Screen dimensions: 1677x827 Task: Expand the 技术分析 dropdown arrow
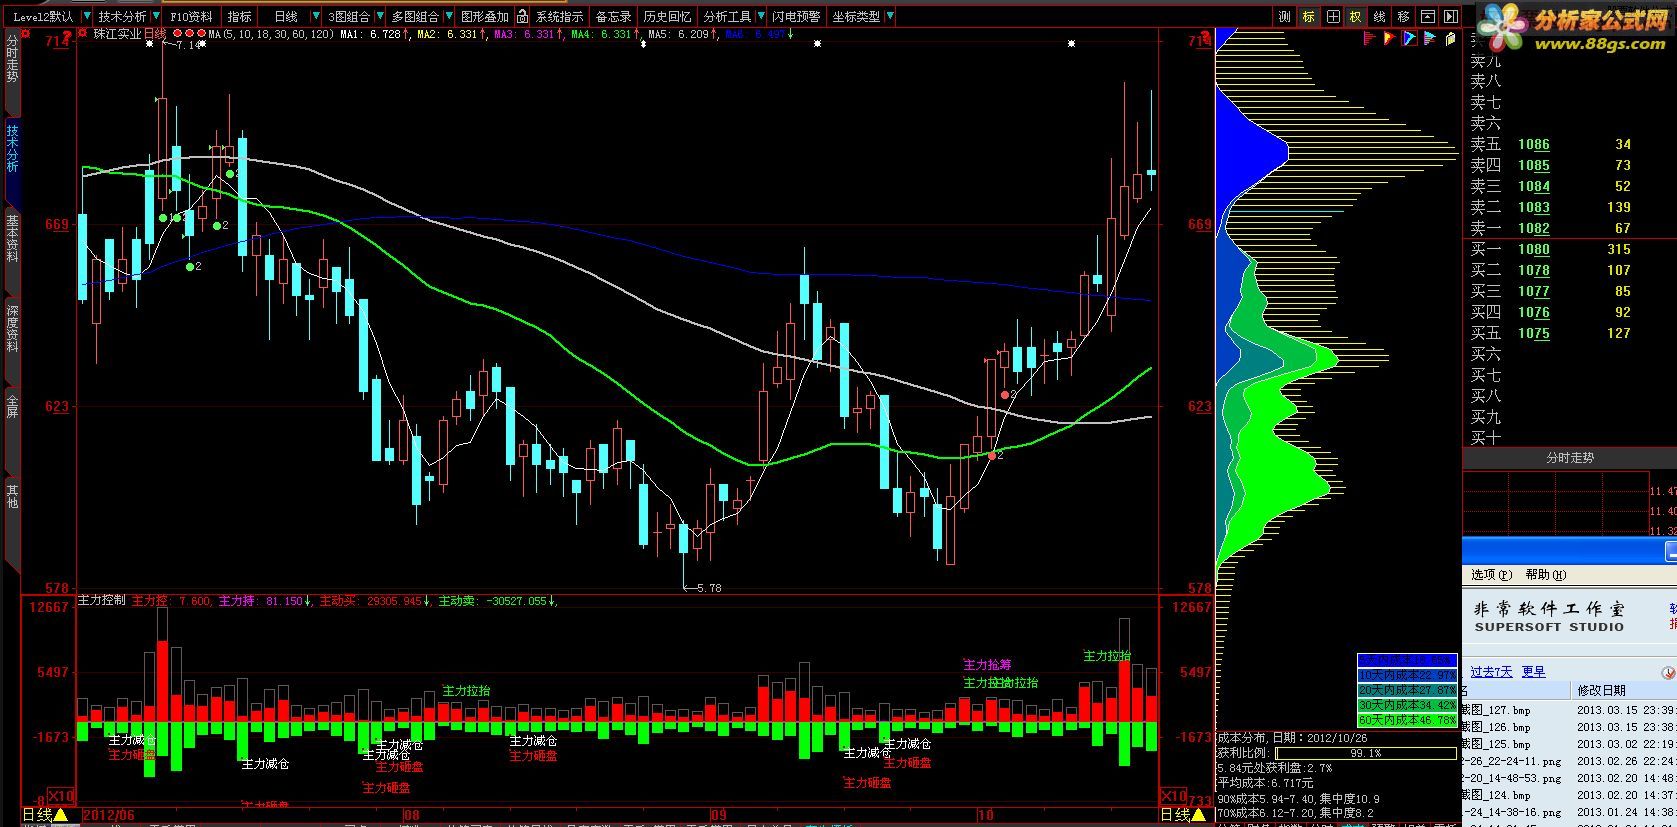155,17
